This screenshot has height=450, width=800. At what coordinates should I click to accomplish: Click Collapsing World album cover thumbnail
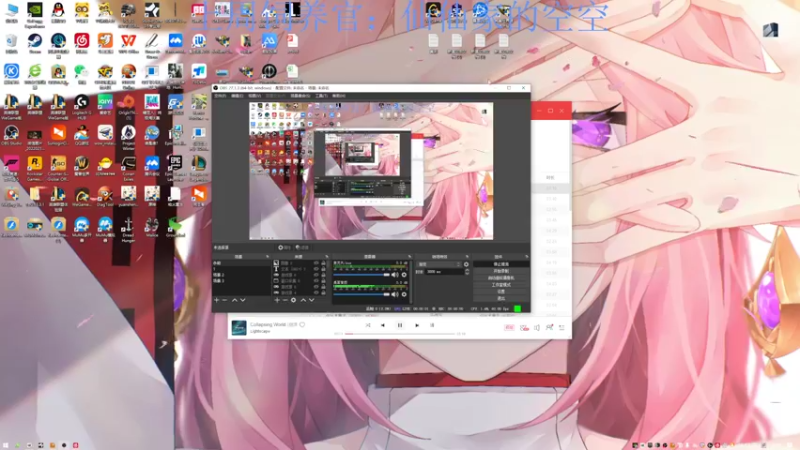(239, 328)
